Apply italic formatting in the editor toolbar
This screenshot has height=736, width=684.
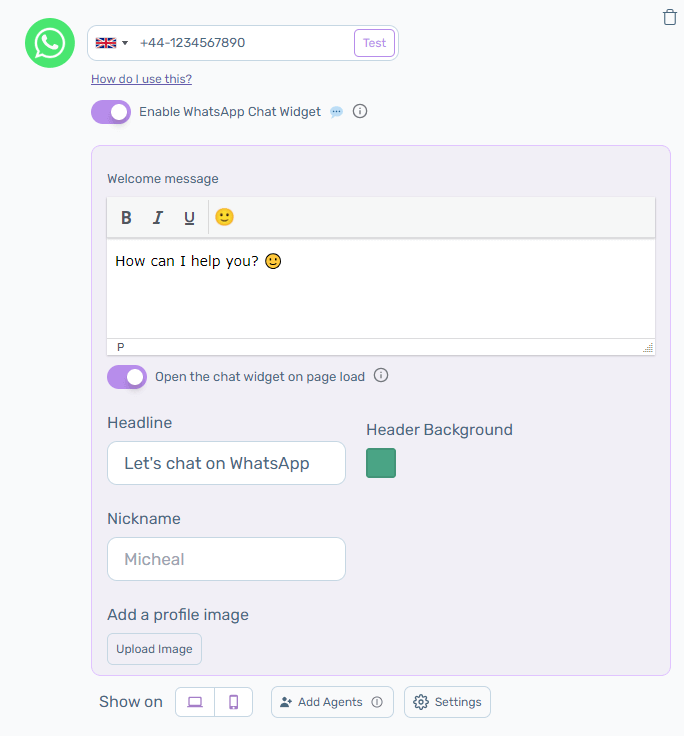157,218
